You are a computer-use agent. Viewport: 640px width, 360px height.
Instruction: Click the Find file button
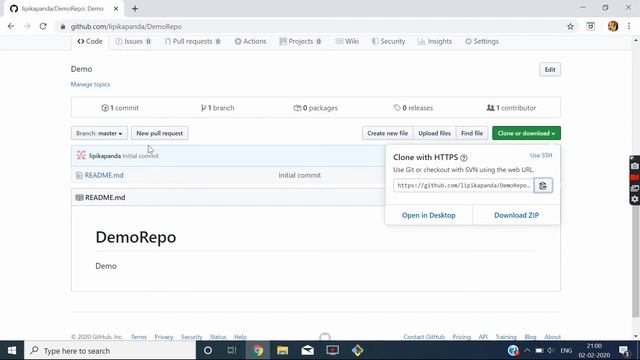pos(472,133)
